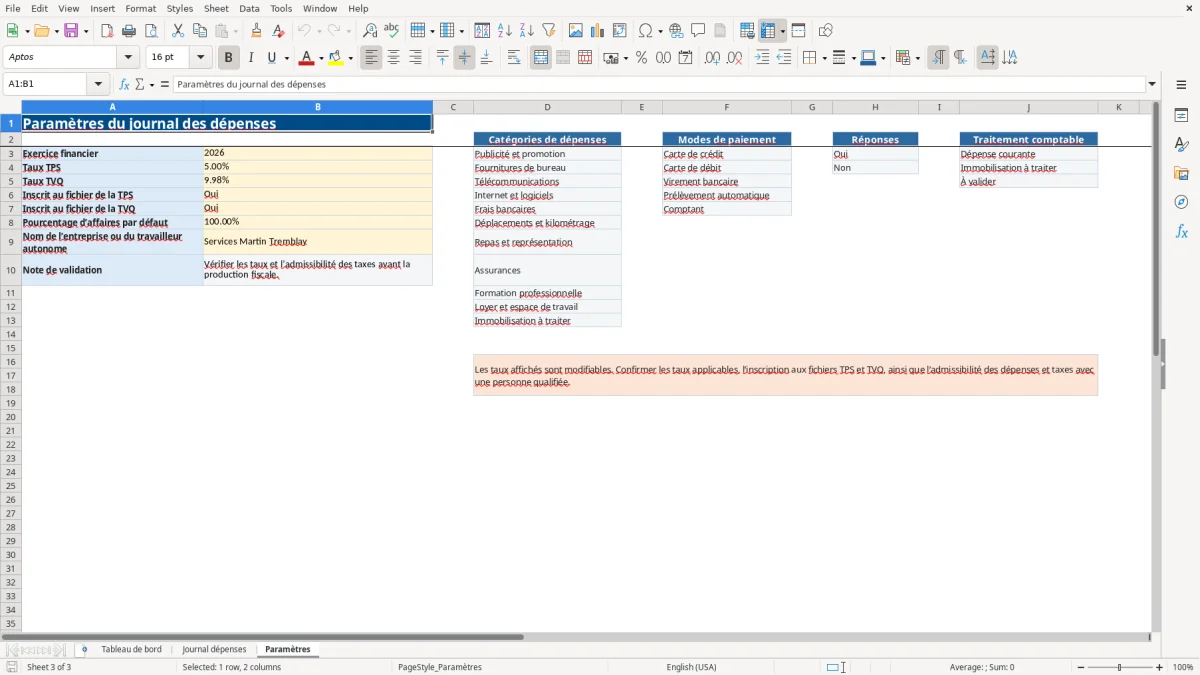Insert a special character (Omega icon)

(645, 31)
